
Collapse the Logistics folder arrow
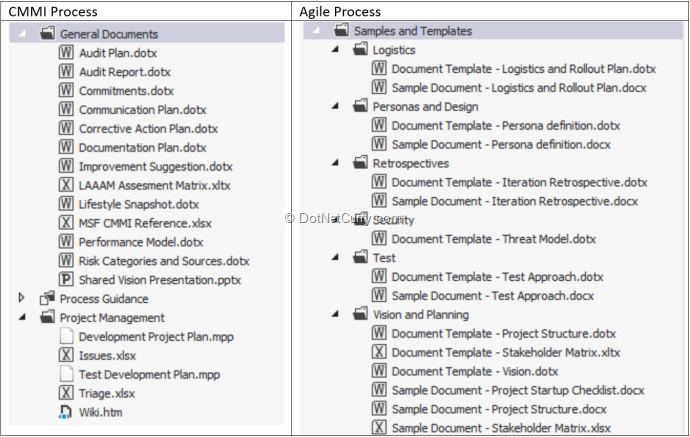335,49
